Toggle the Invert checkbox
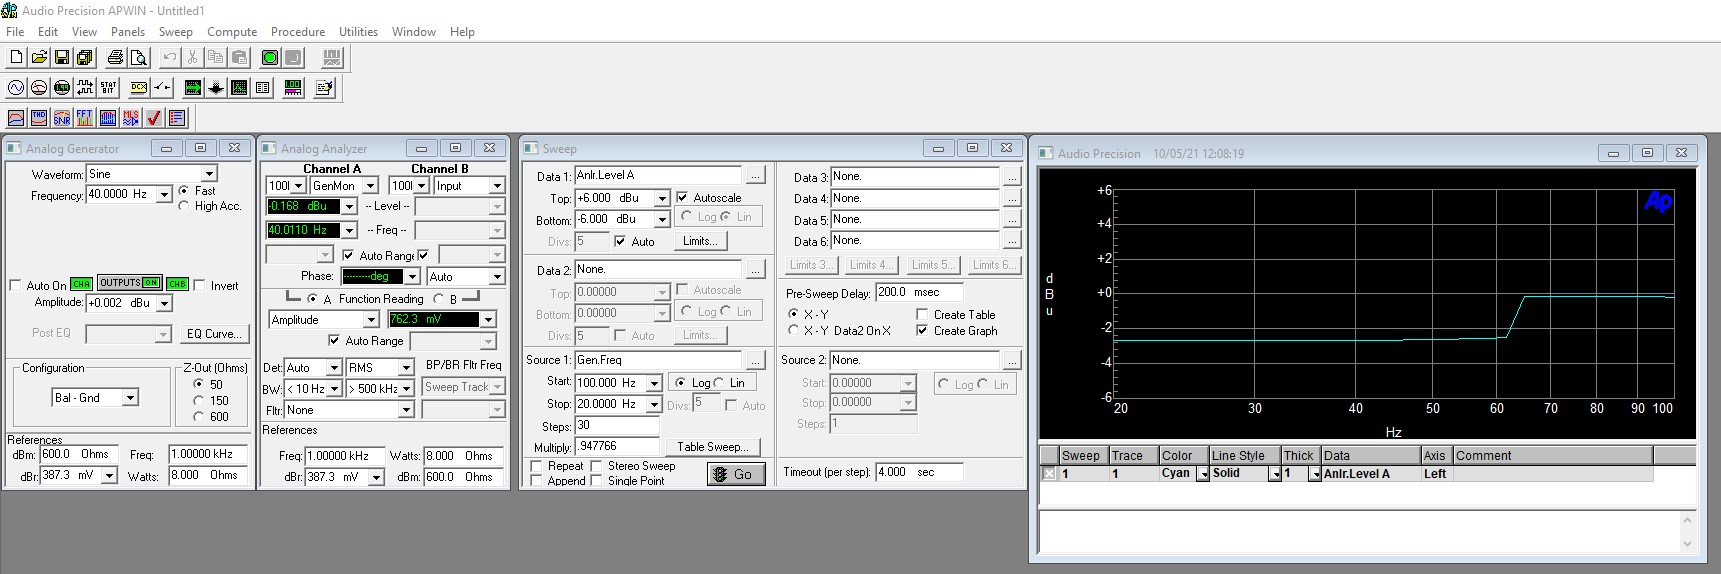This screenshot has width=1721, height=574. pos(199,285)
